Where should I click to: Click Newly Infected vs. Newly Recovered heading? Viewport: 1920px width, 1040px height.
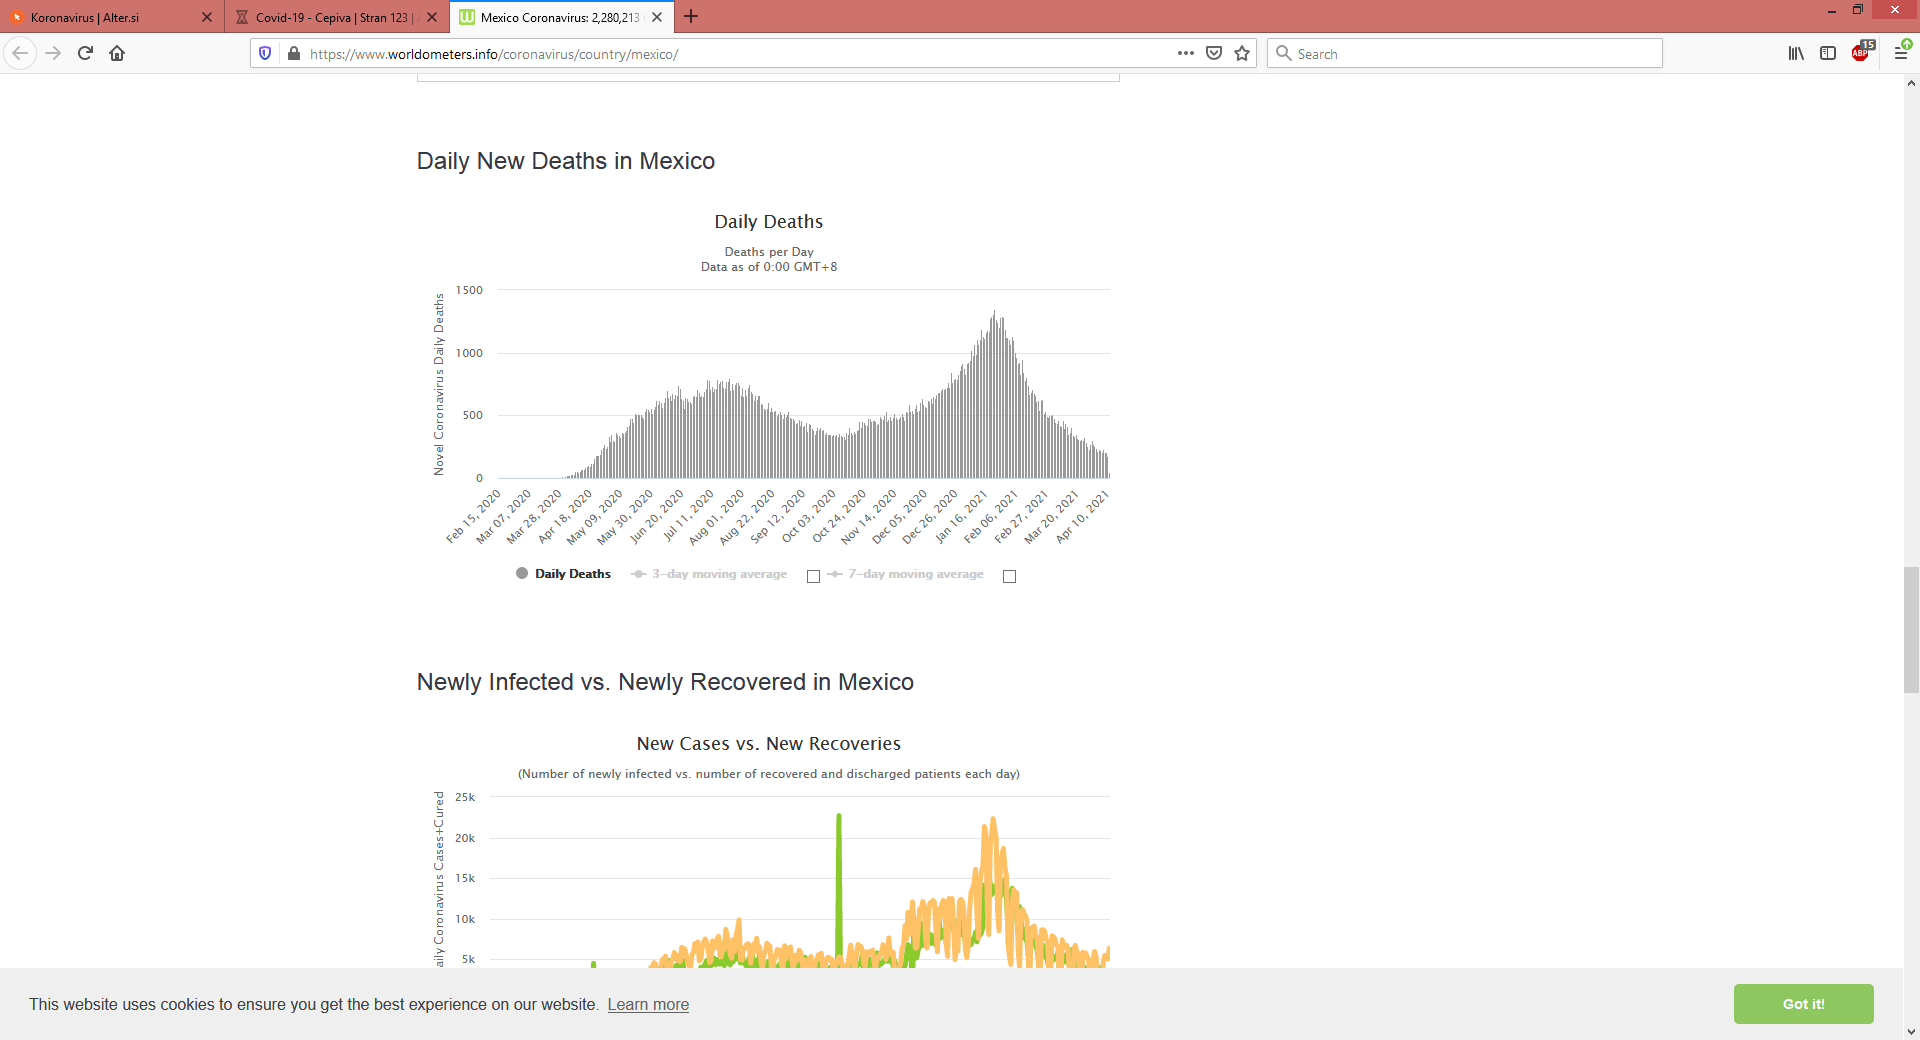click(x=665, y=682)
